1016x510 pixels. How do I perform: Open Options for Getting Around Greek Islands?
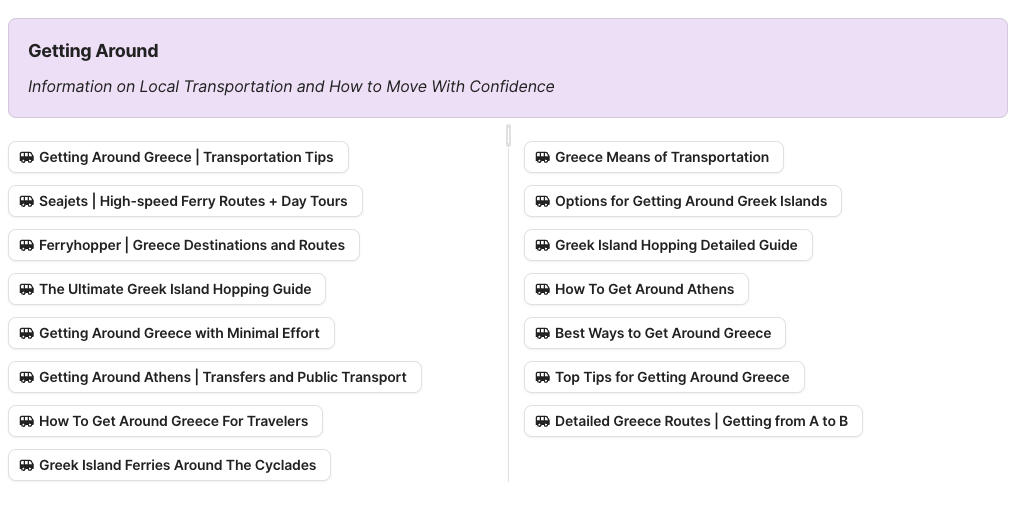pos(690,201)
